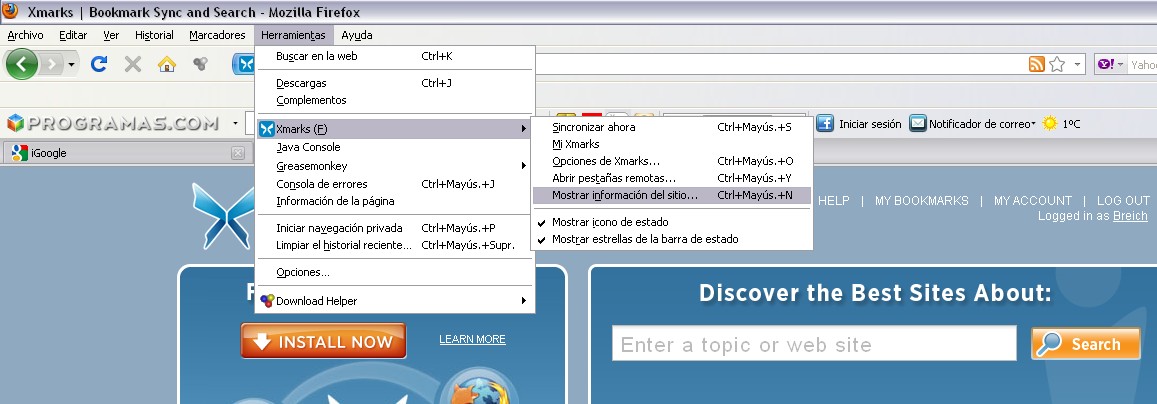1157x404 pixels.
Task: Select Información de la página
Action: click(395, 201)
